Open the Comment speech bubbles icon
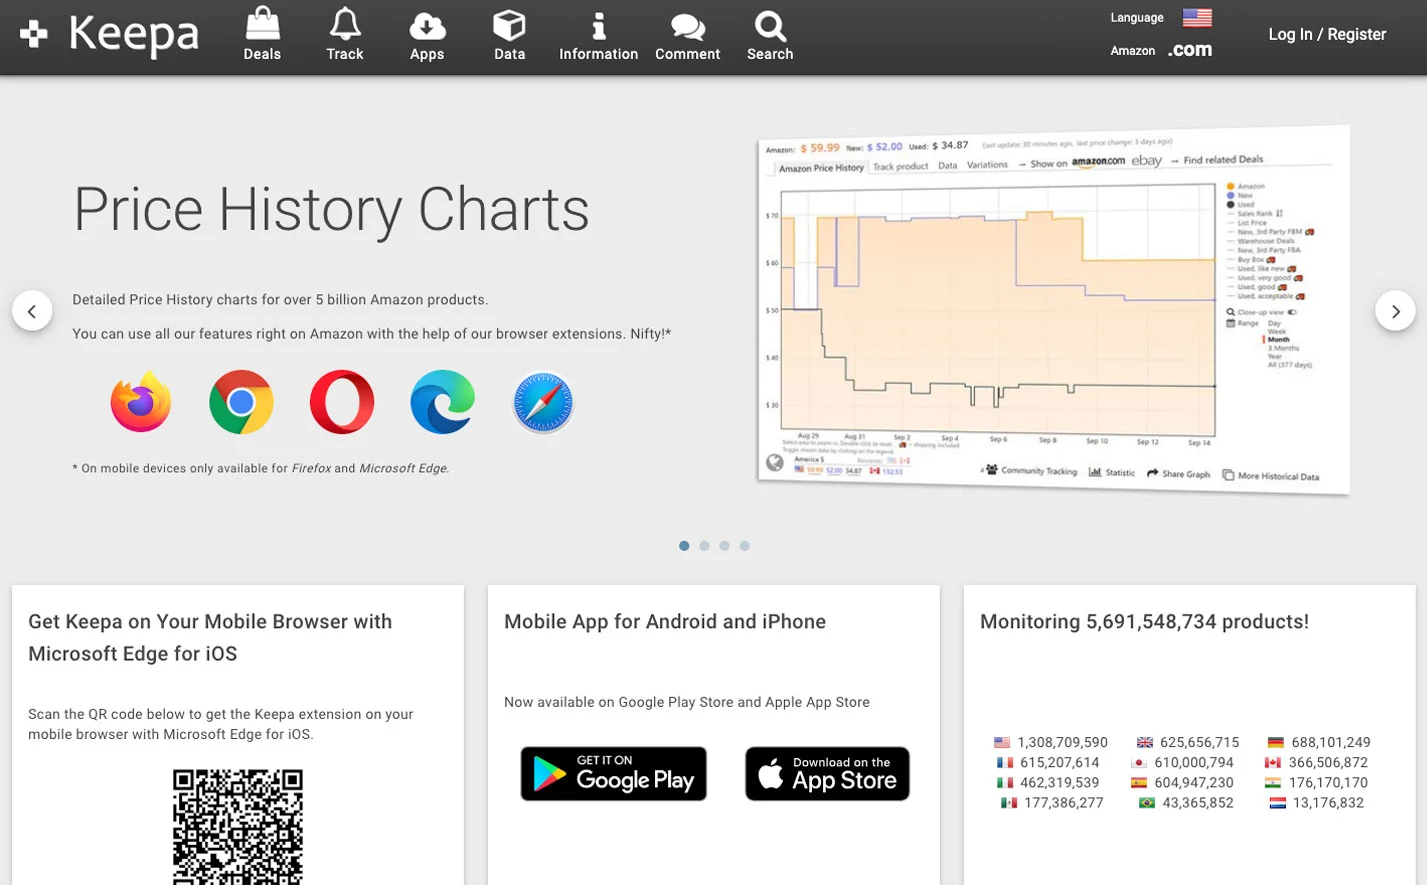The width and height of the screenshot is (1427, 885). tap(687, 25)
